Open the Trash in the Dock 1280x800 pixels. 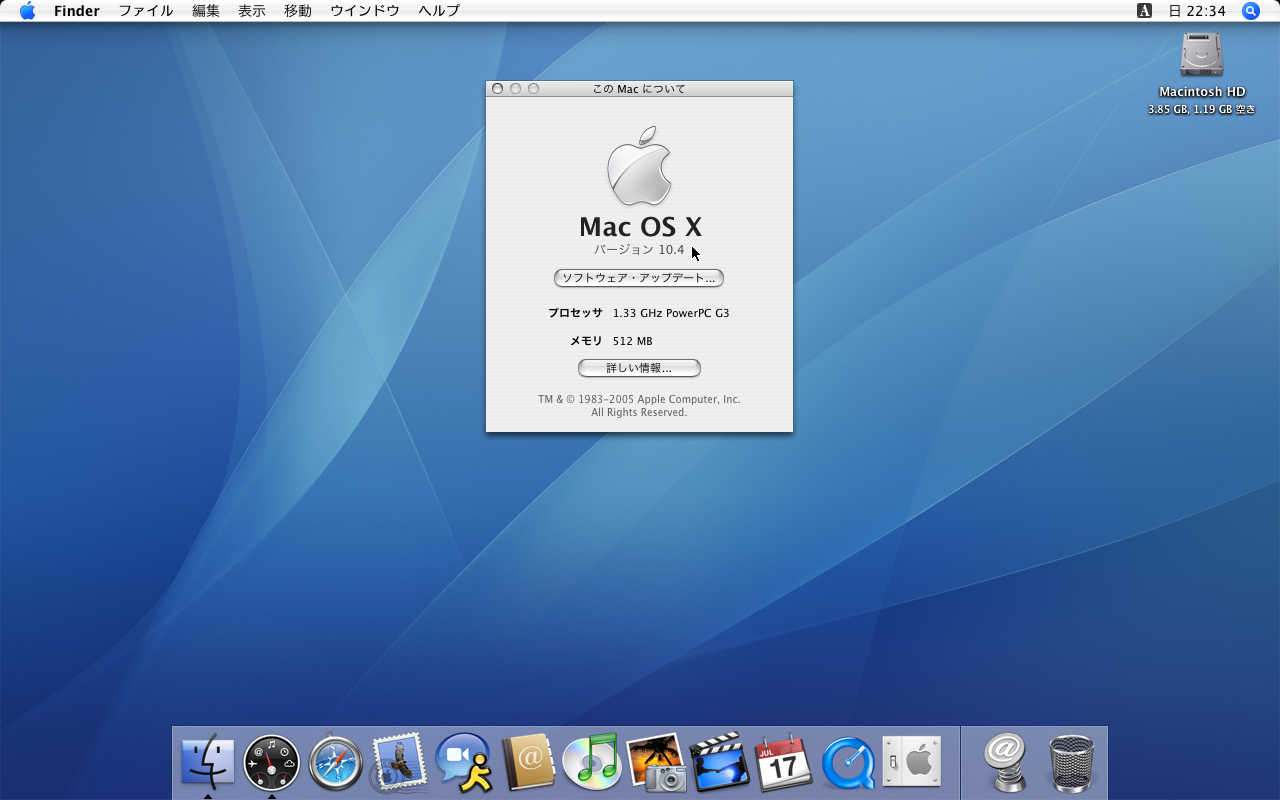click(x=1071, y=763)
